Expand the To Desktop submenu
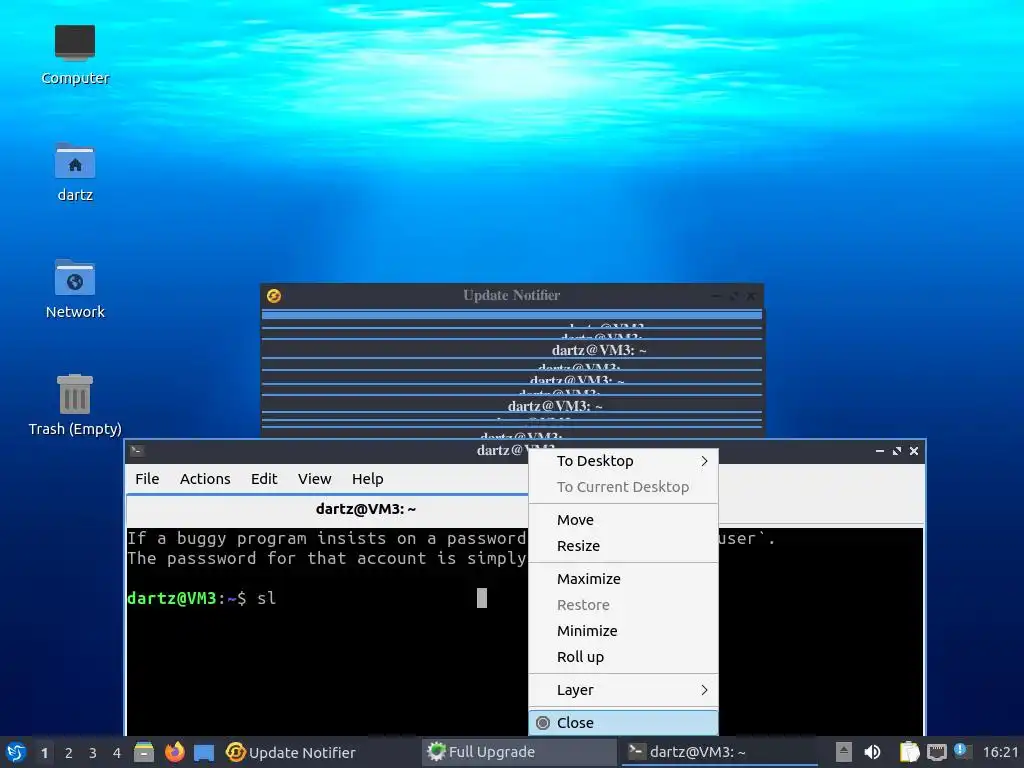The height and width of the screenshot is (768, 1024). coord(623,461)
